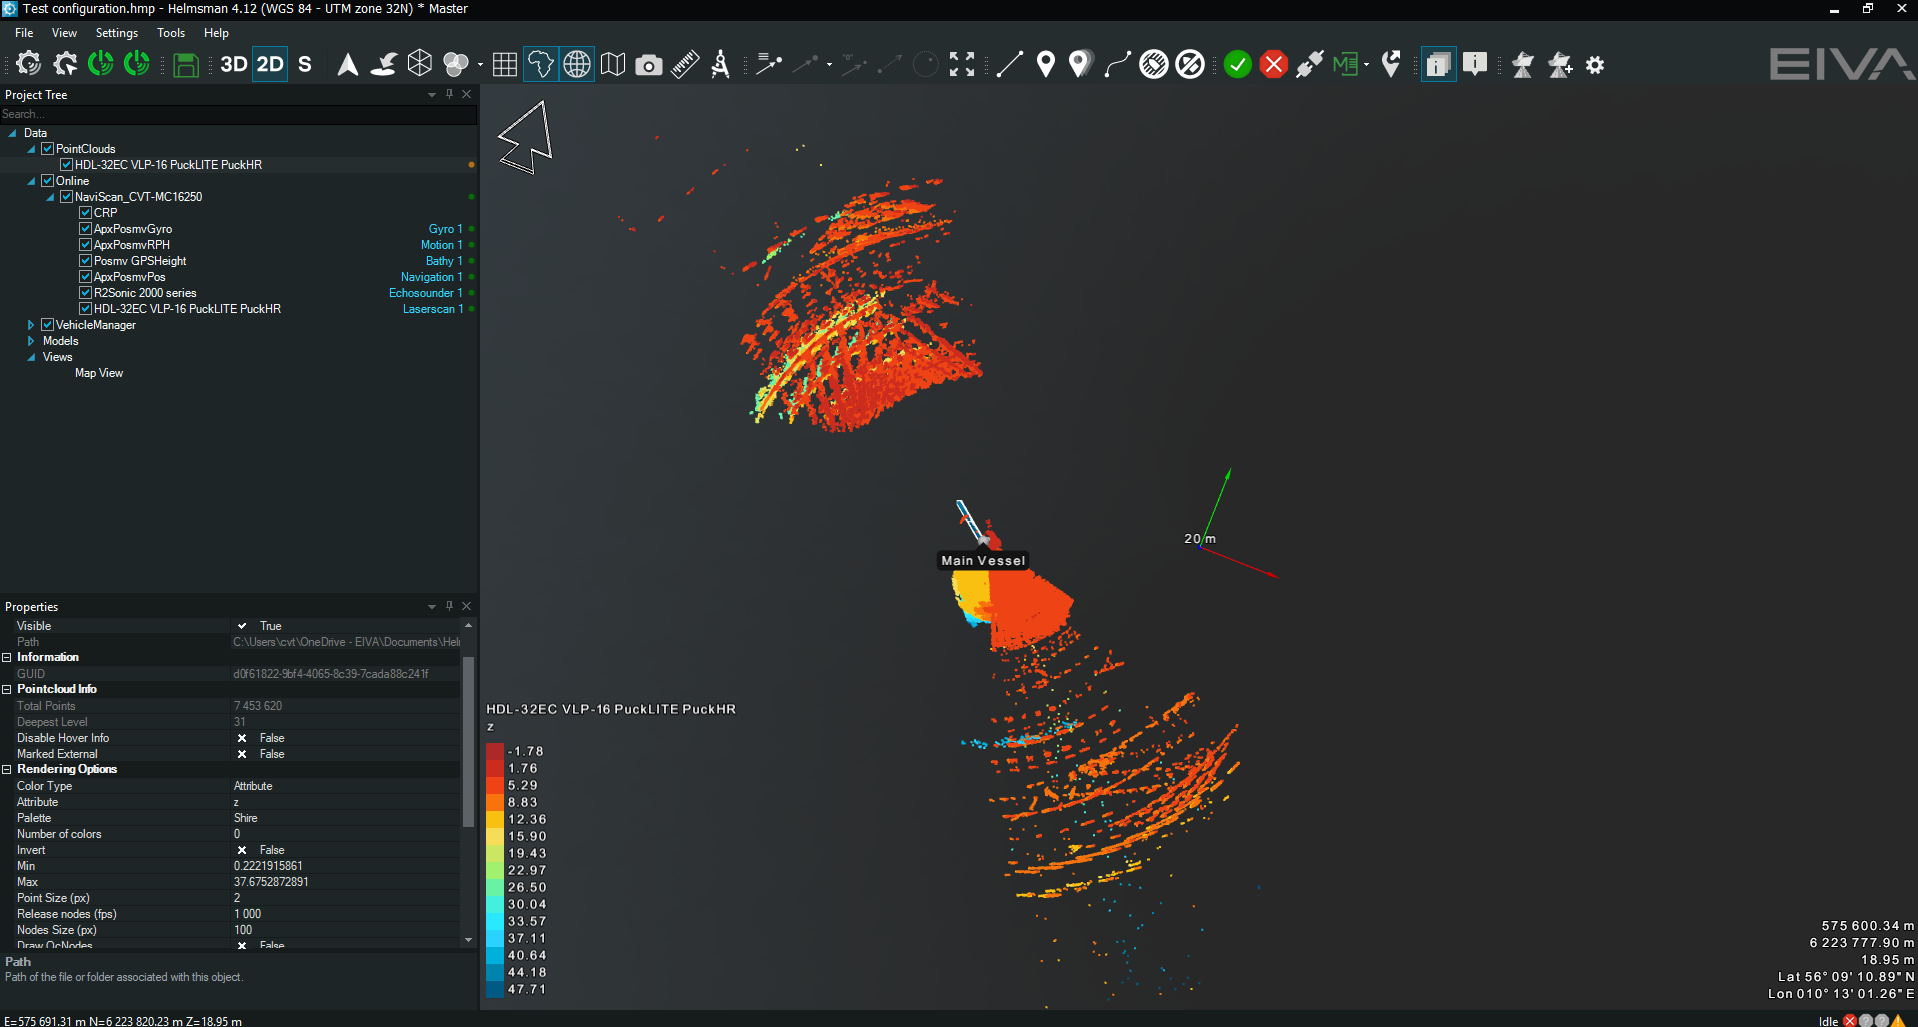Expand the VehicleManager tree node
The image size is (1918, 1027).
(31, 325)
